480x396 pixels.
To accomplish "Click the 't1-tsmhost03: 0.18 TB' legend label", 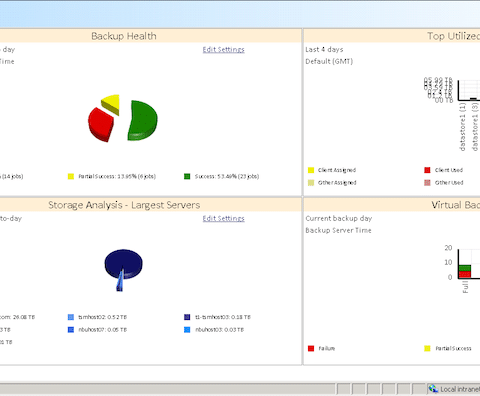I will 223,317.
